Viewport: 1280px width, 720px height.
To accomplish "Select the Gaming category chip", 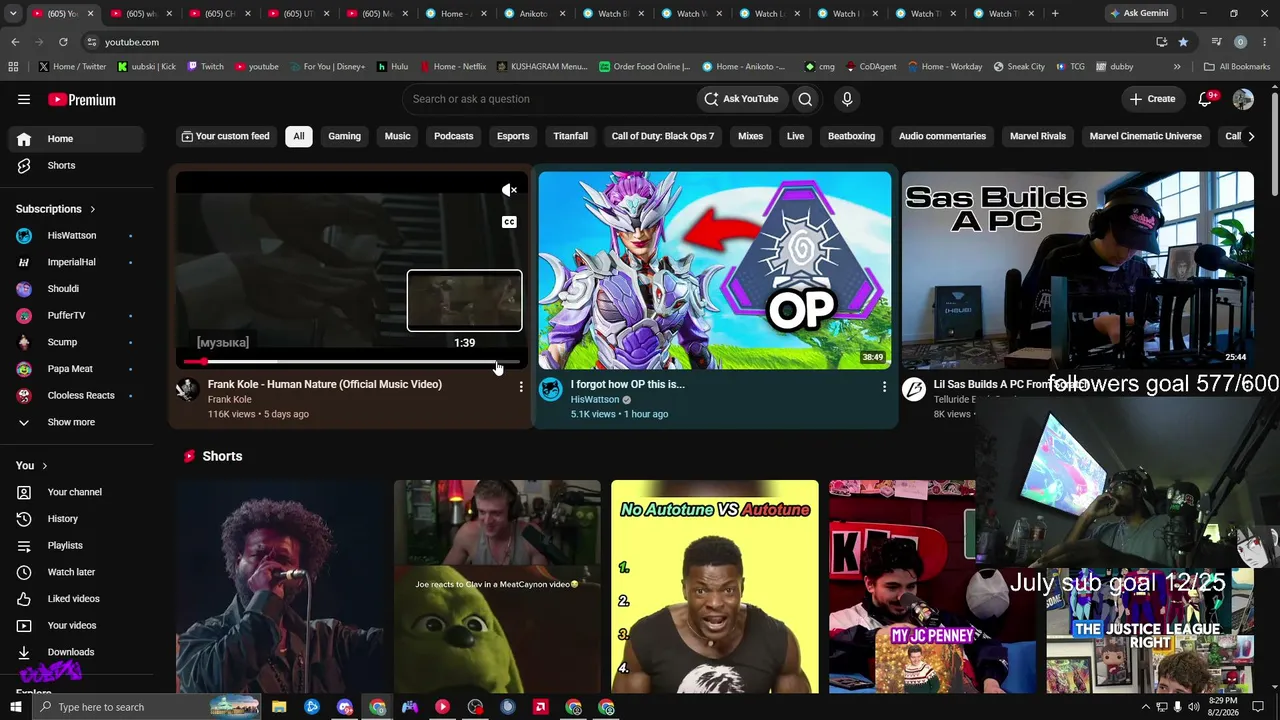I will pyautogui.click(x=344, y=136).
